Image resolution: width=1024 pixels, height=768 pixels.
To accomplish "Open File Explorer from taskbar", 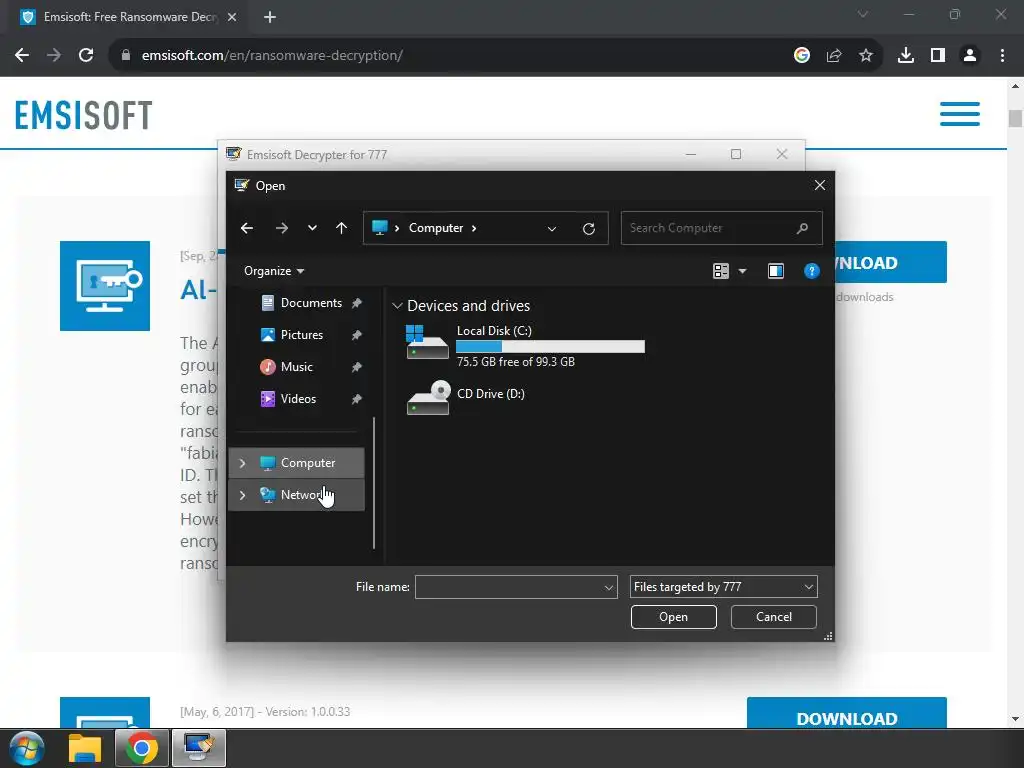I will tap(85, 748).
